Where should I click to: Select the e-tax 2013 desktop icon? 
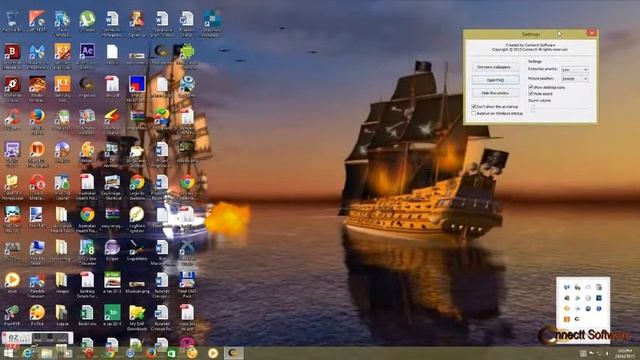pos(112,282)
